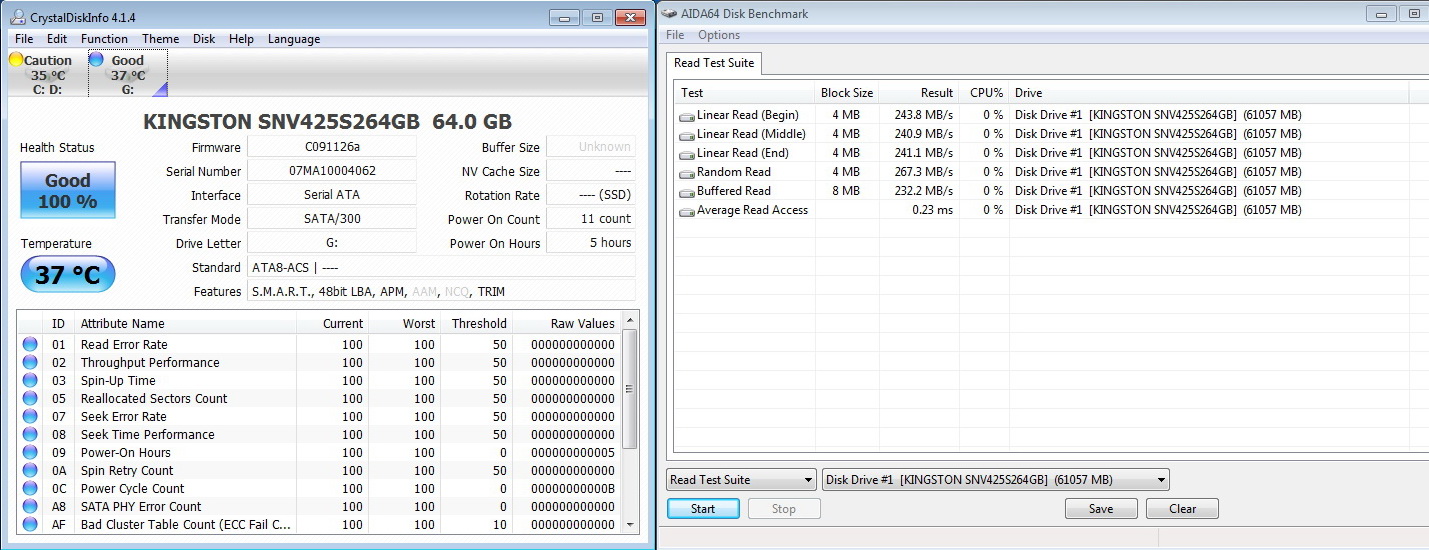The image size is (1429, 550).
Task: Click the Serial Number field
Action: click(331, 171)
